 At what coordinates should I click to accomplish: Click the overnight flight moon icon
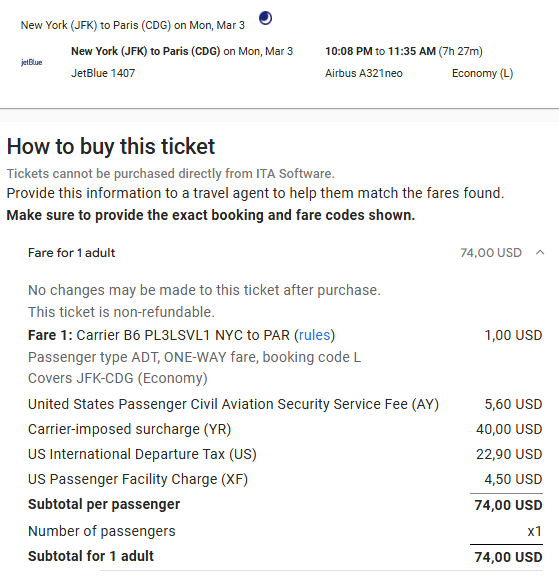coord(265,18)
